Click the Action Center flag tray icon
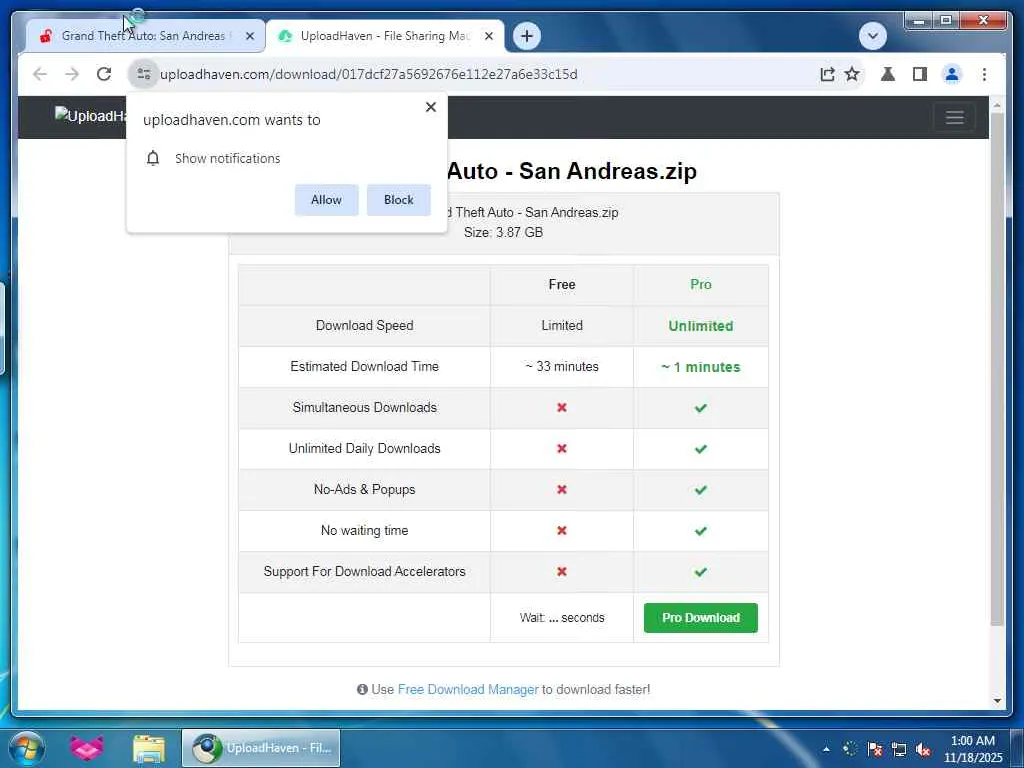This screenshot has width=1024, height=768. click(874, 749)
